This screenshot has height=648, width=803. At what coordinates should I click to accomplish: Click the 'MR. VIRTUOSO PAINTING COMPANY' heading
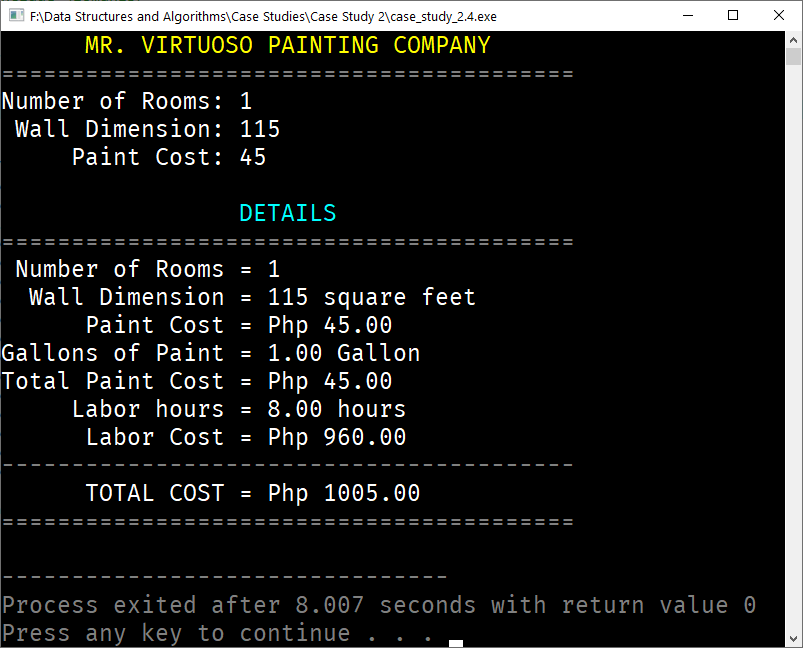tap(288, 45)
